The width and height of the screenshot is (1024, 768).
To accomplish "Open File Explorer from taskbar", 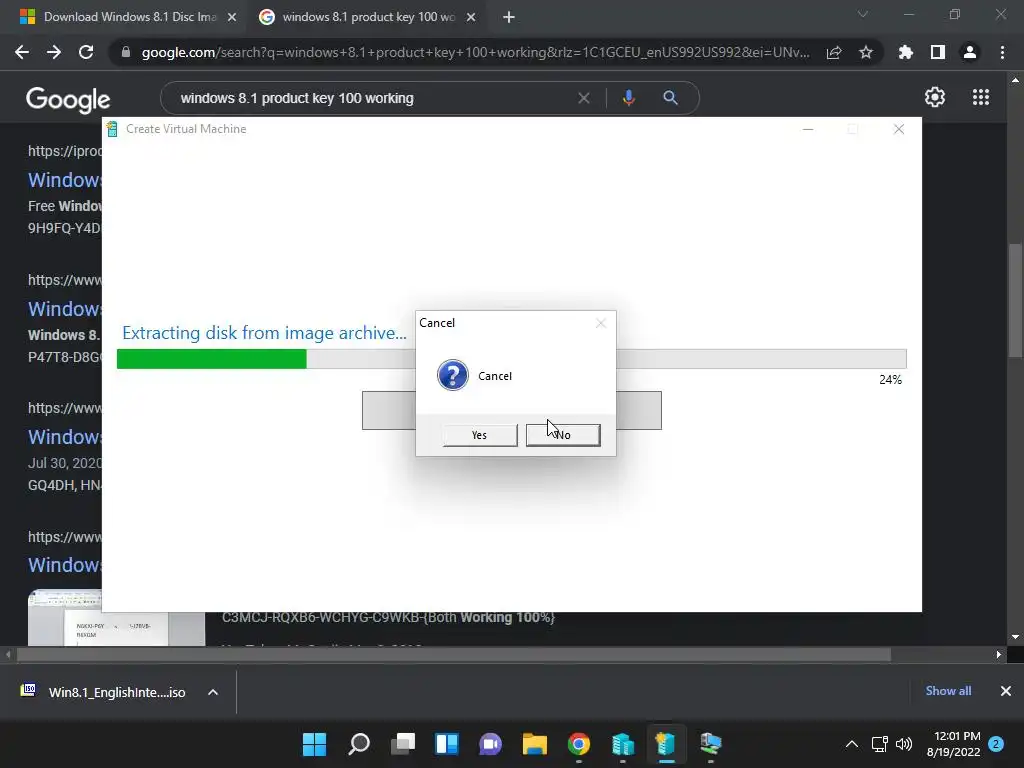I will [x=534, y=744].
